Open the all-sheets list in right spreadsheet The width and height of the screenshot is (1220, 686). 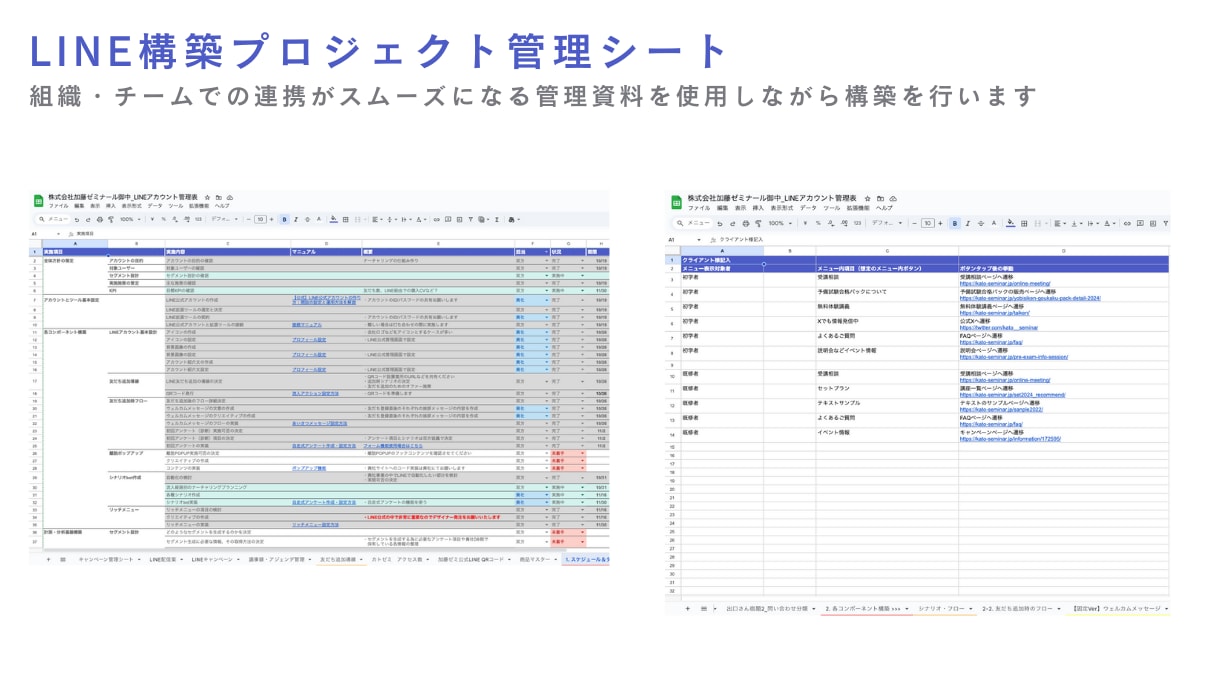[x=703, y=608]
